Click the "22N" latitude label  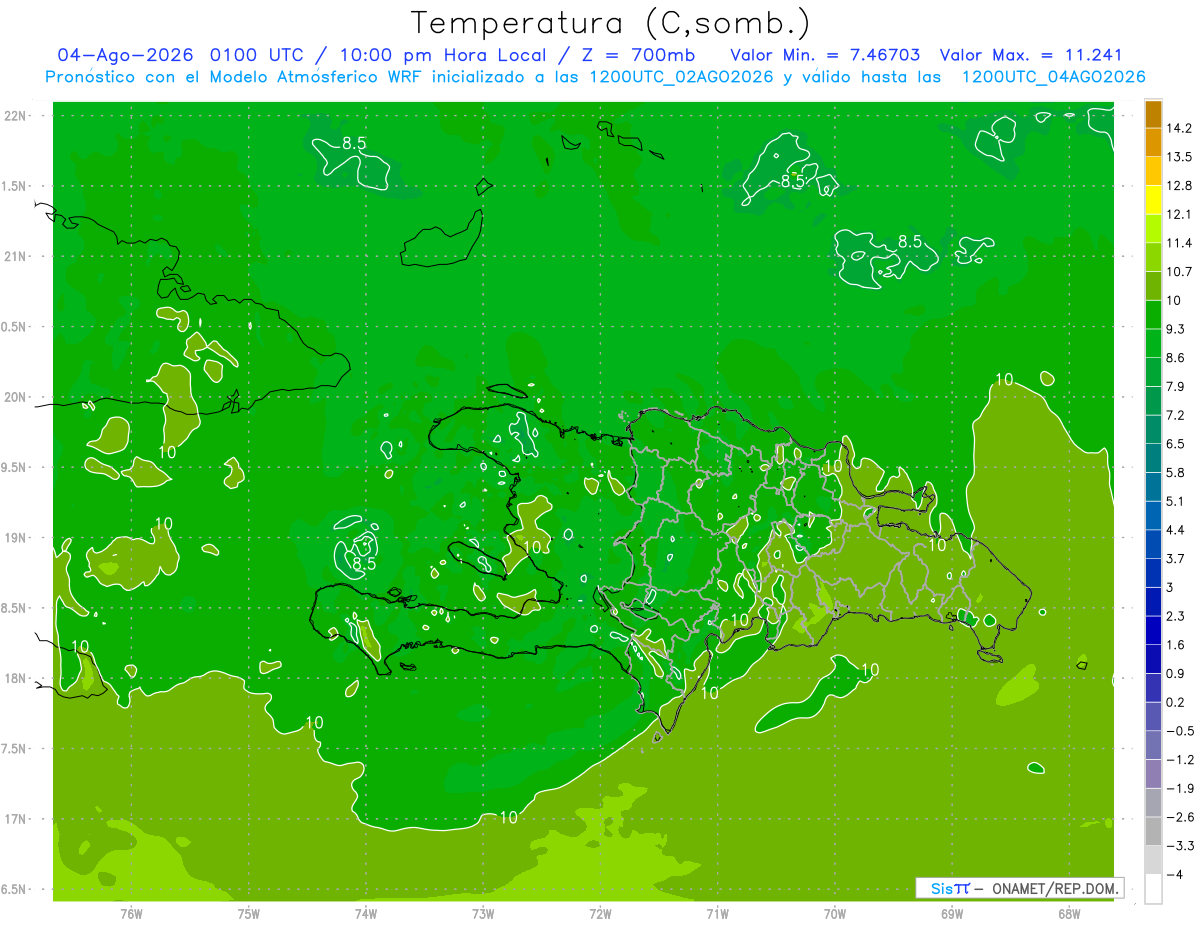tap(15, 116)
